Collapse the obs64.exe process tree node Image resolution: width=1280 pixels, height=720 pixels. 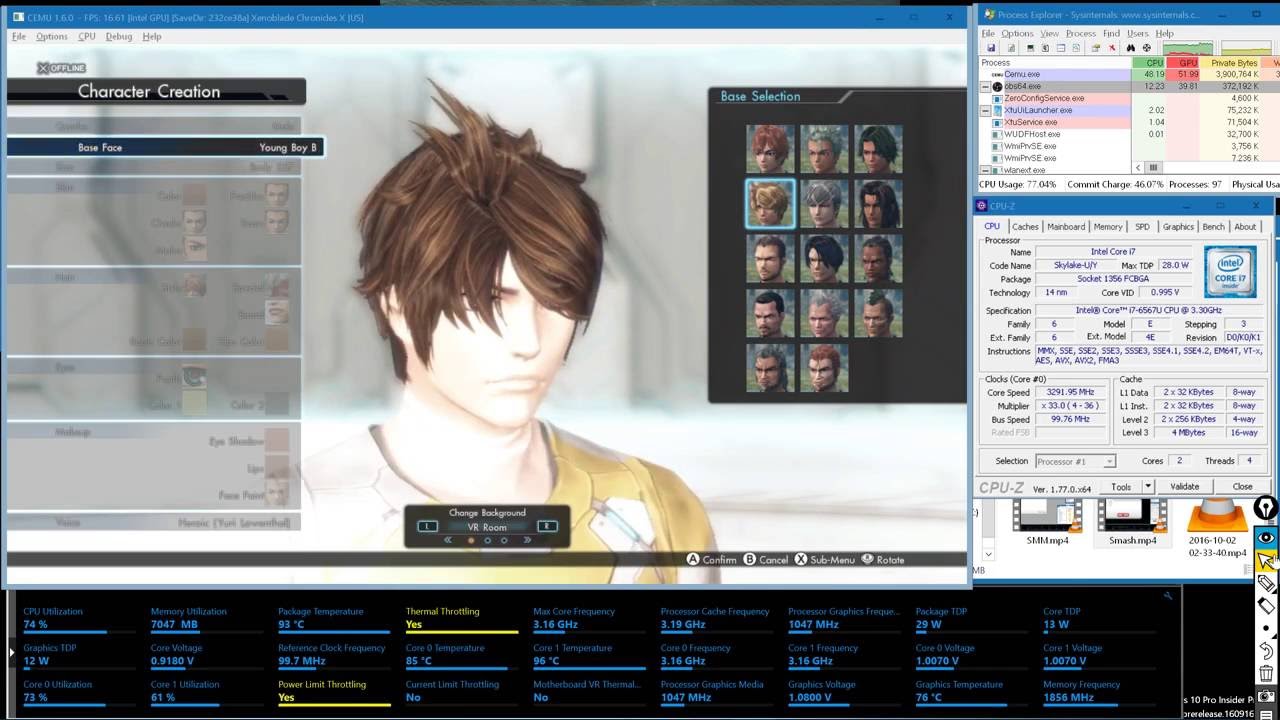pos(986,87)
